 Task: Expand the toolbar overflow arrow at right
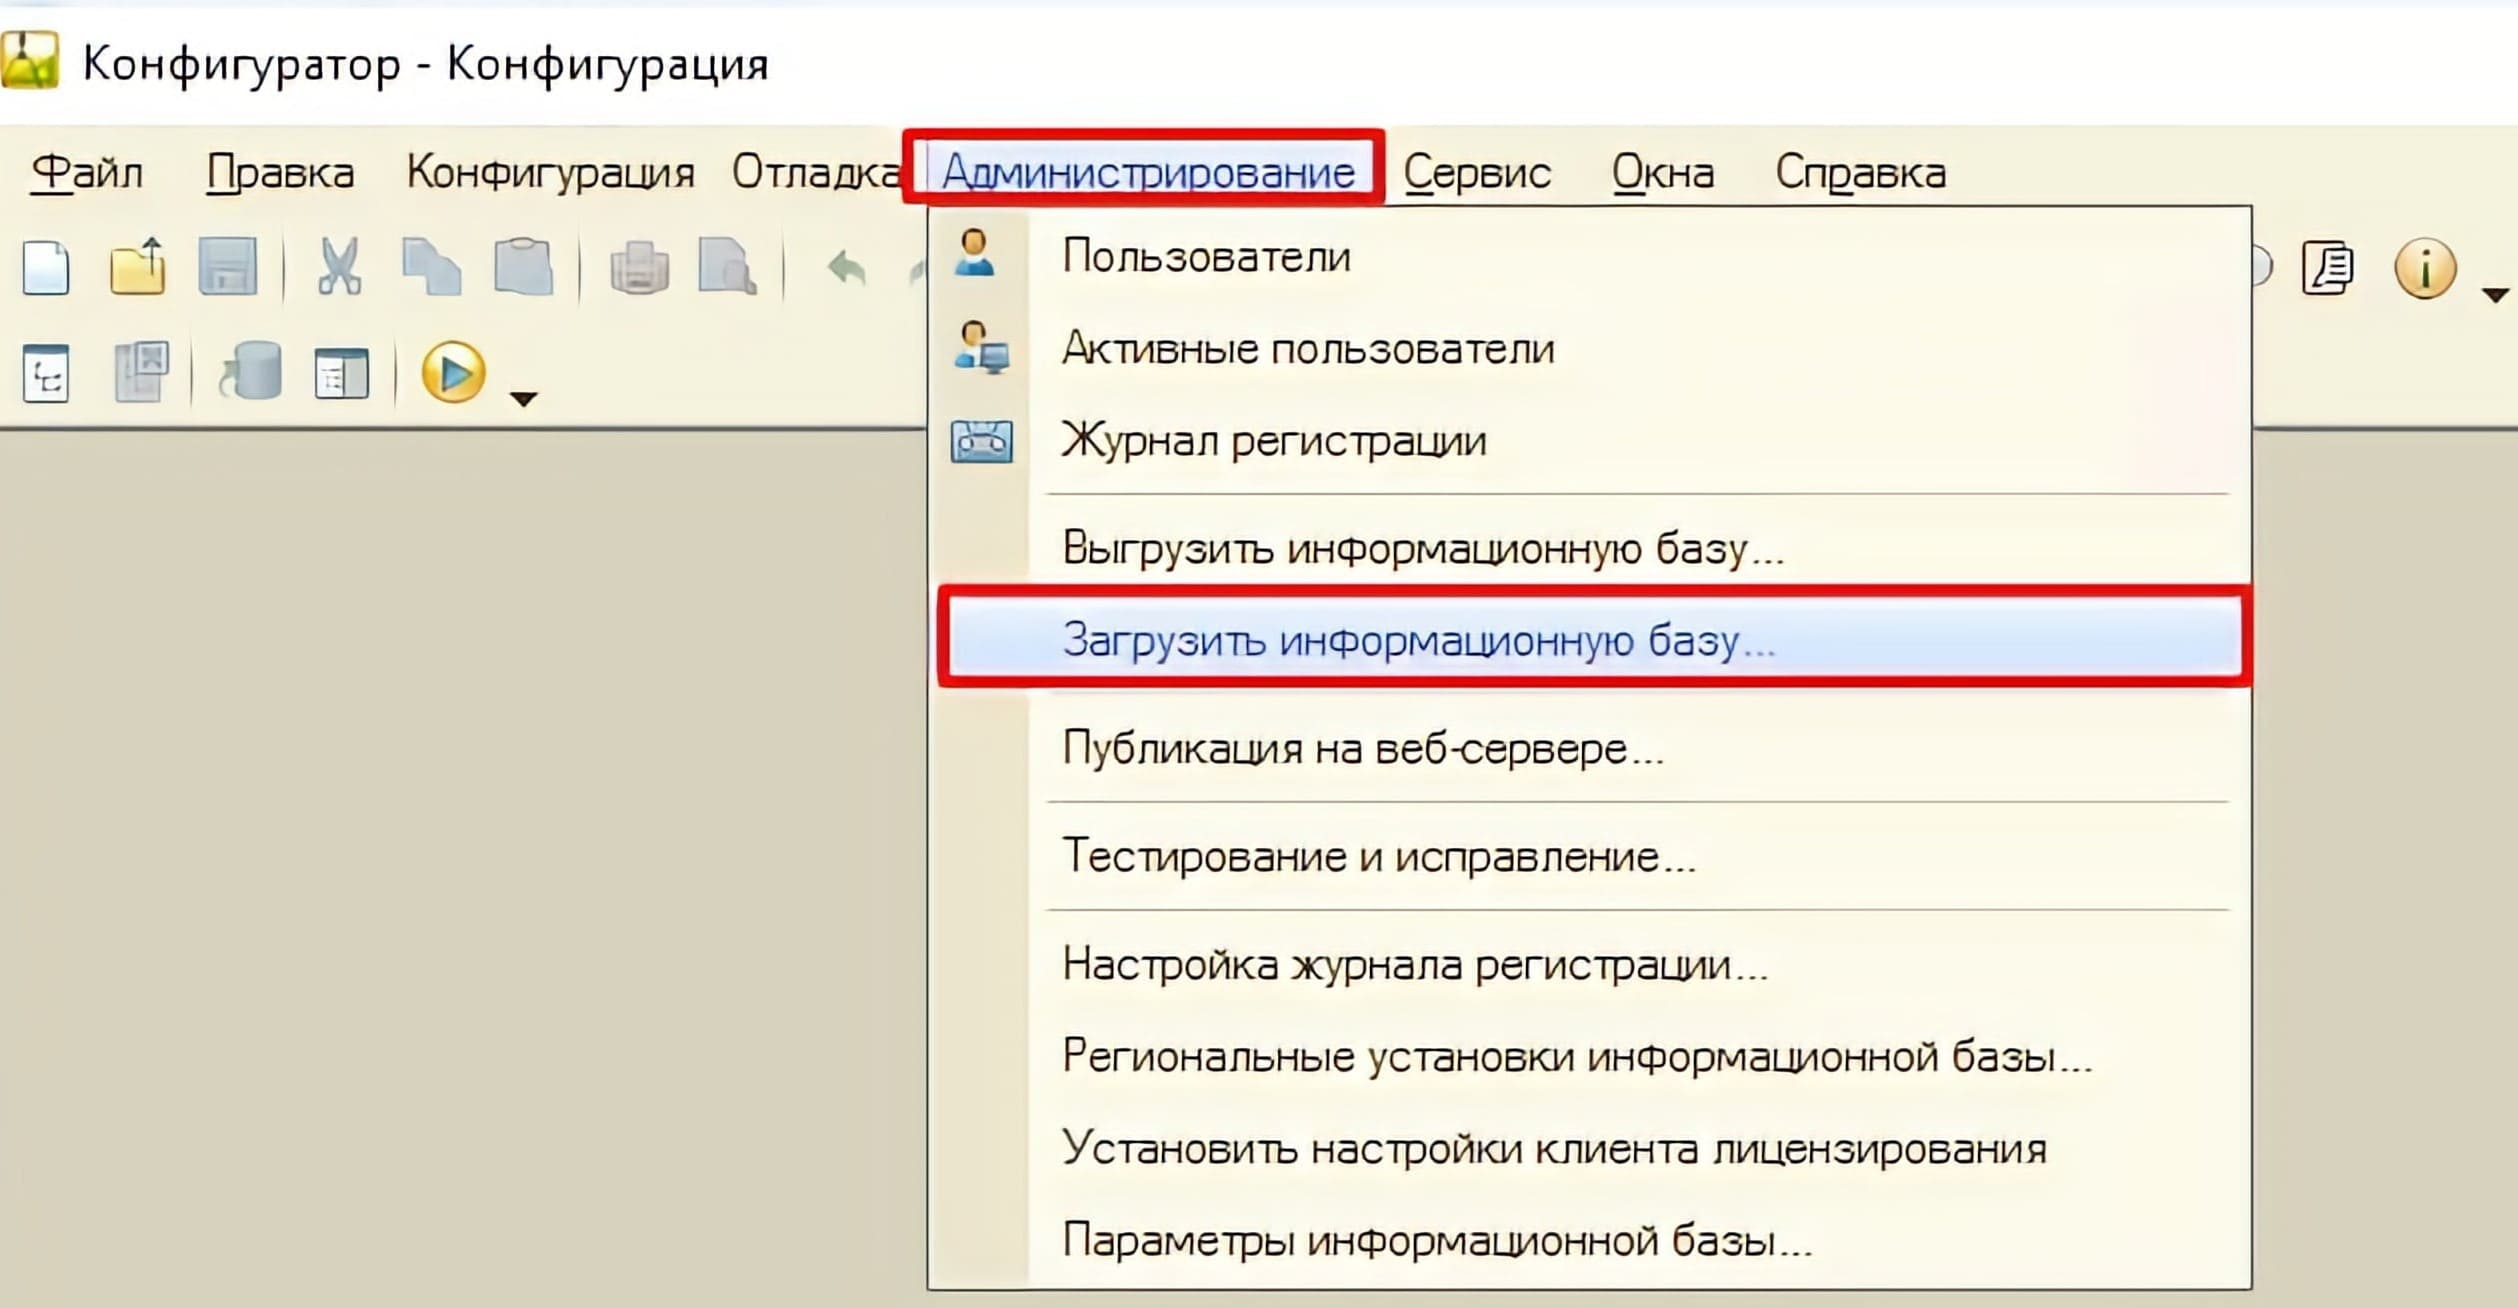pos(2494,295)
